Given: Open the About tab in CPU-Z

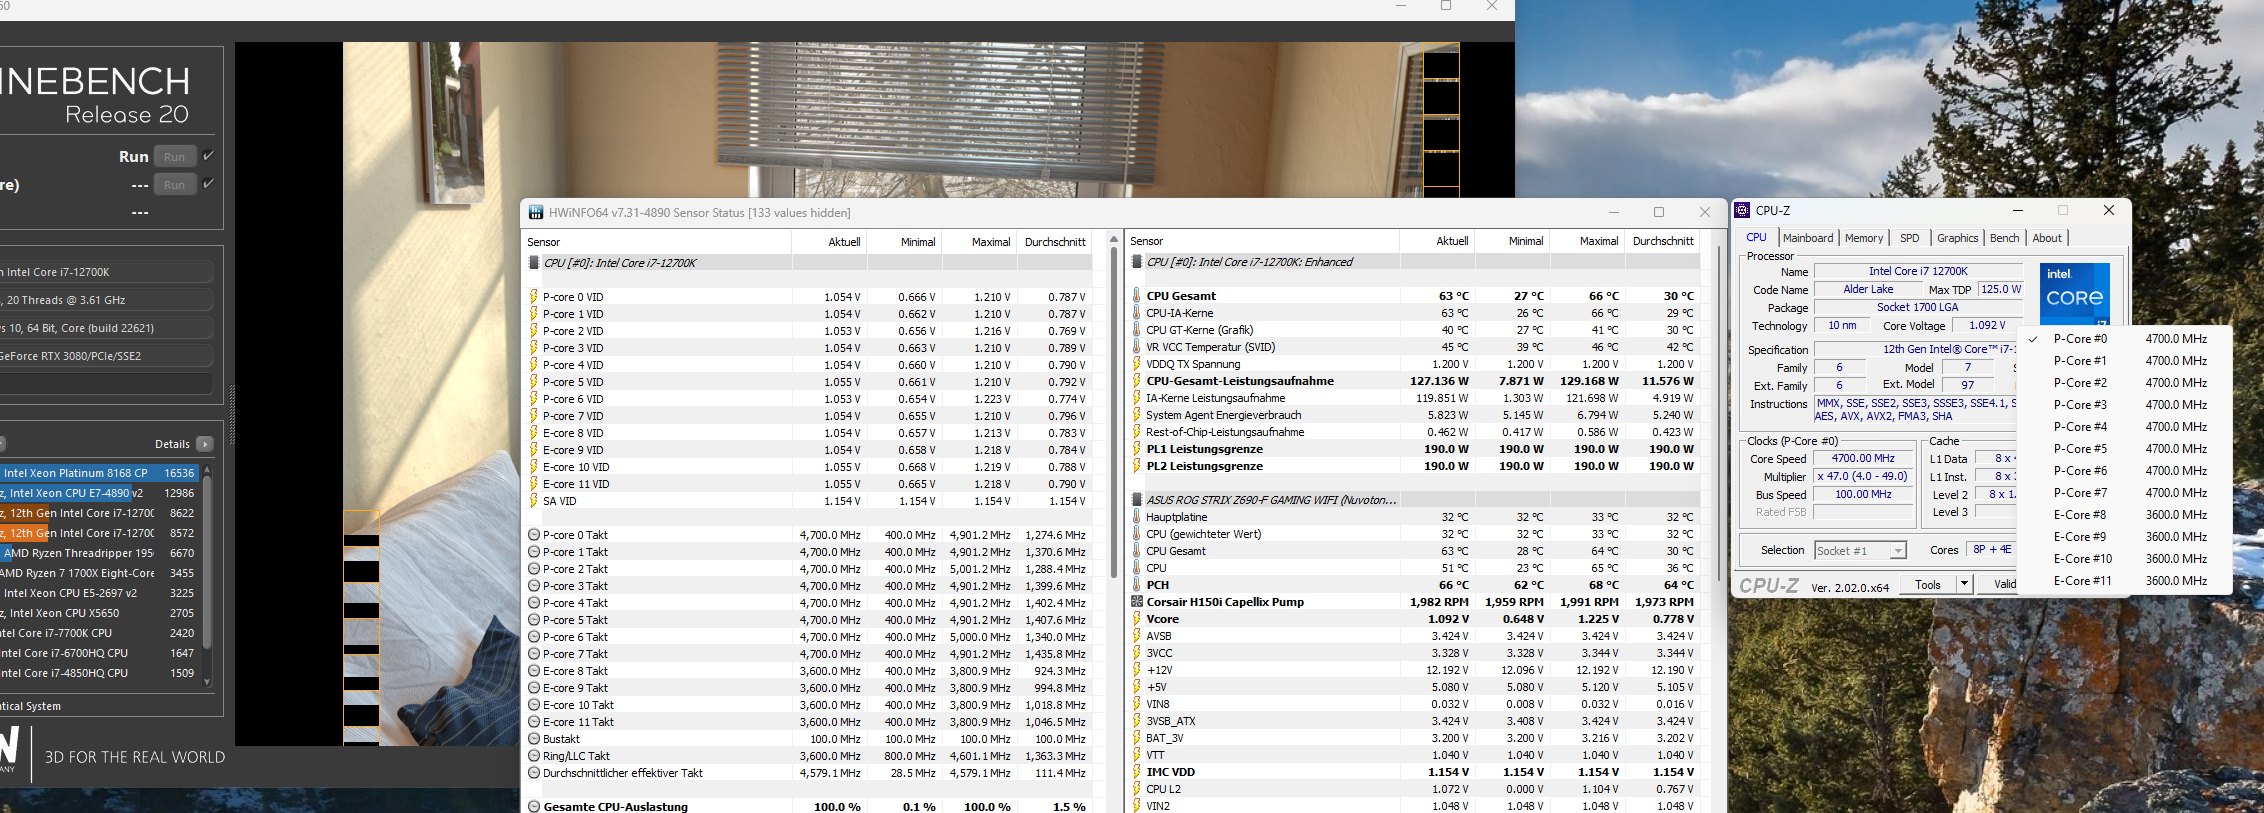Looking at the screenshot, I should [x=2047, y=238].
